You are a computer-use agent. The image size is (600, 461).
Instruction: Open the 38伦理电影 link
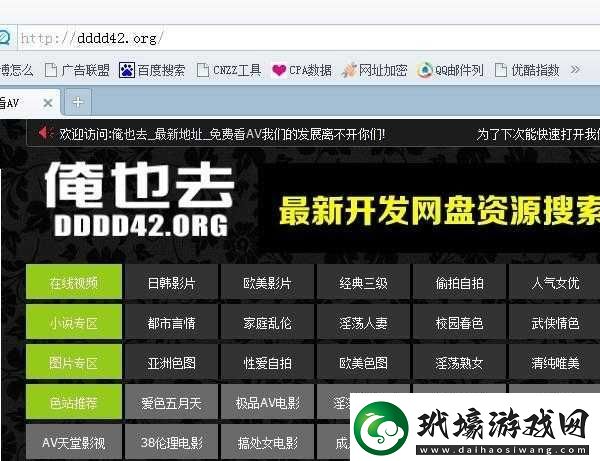click(x=171, y=443)
